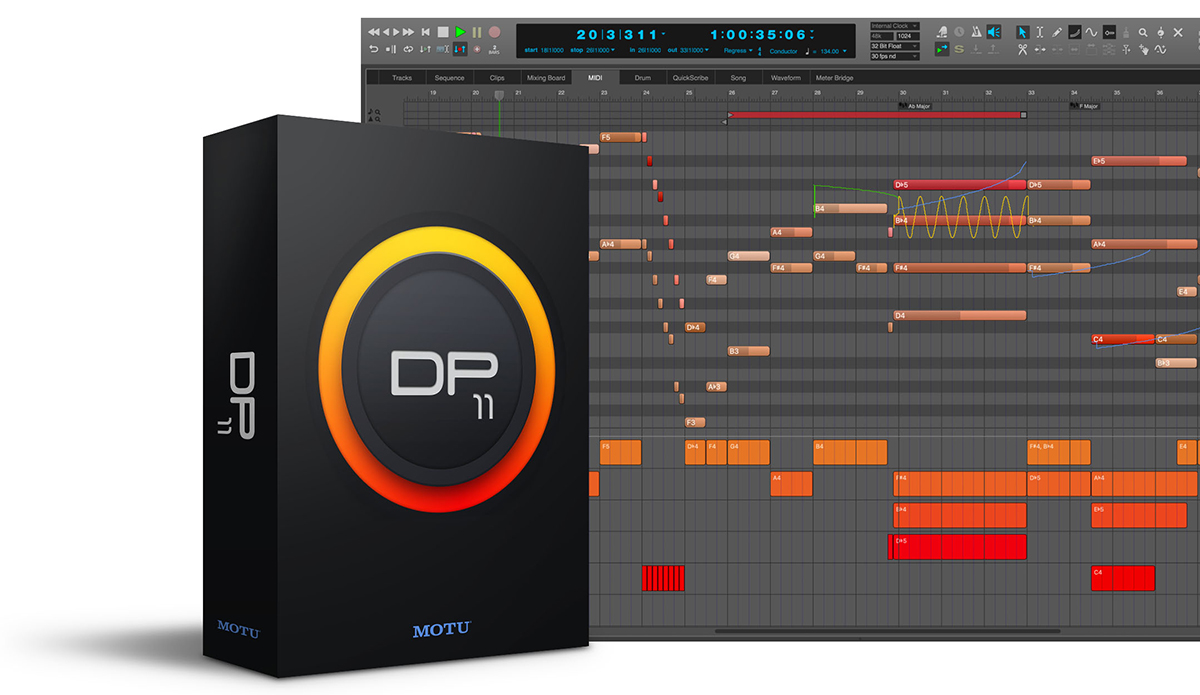Screen dimensions: 1200x695
Task: Open the Internal Clock dropdown
Action: coord(893,26)
